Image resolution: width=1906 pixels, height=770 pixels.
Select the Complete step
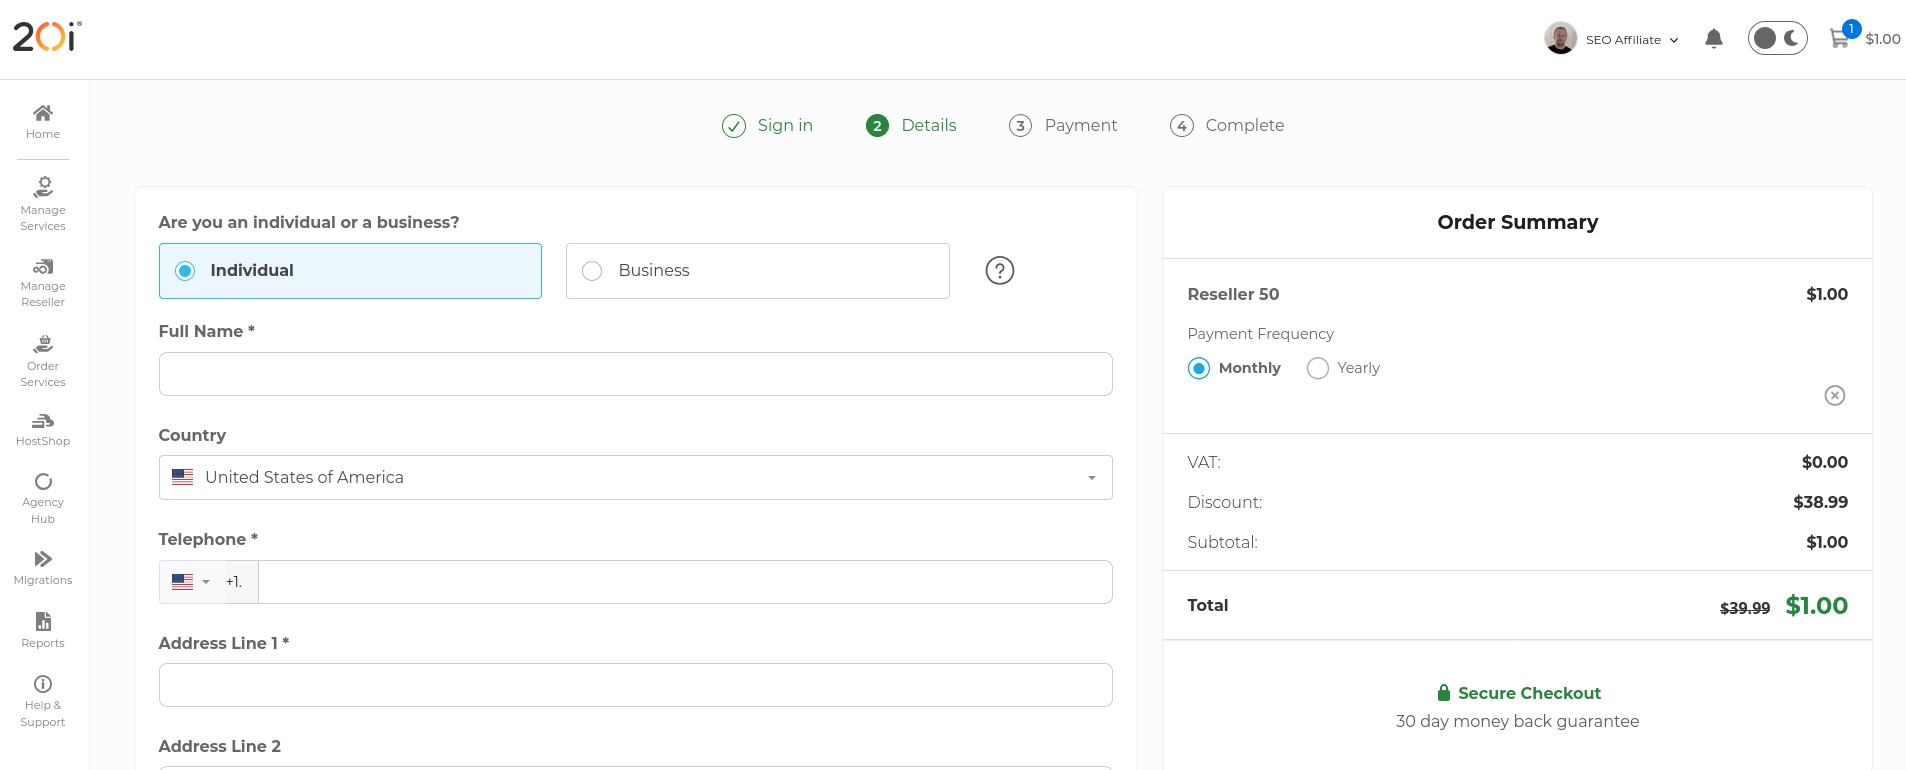[1227, 125]
